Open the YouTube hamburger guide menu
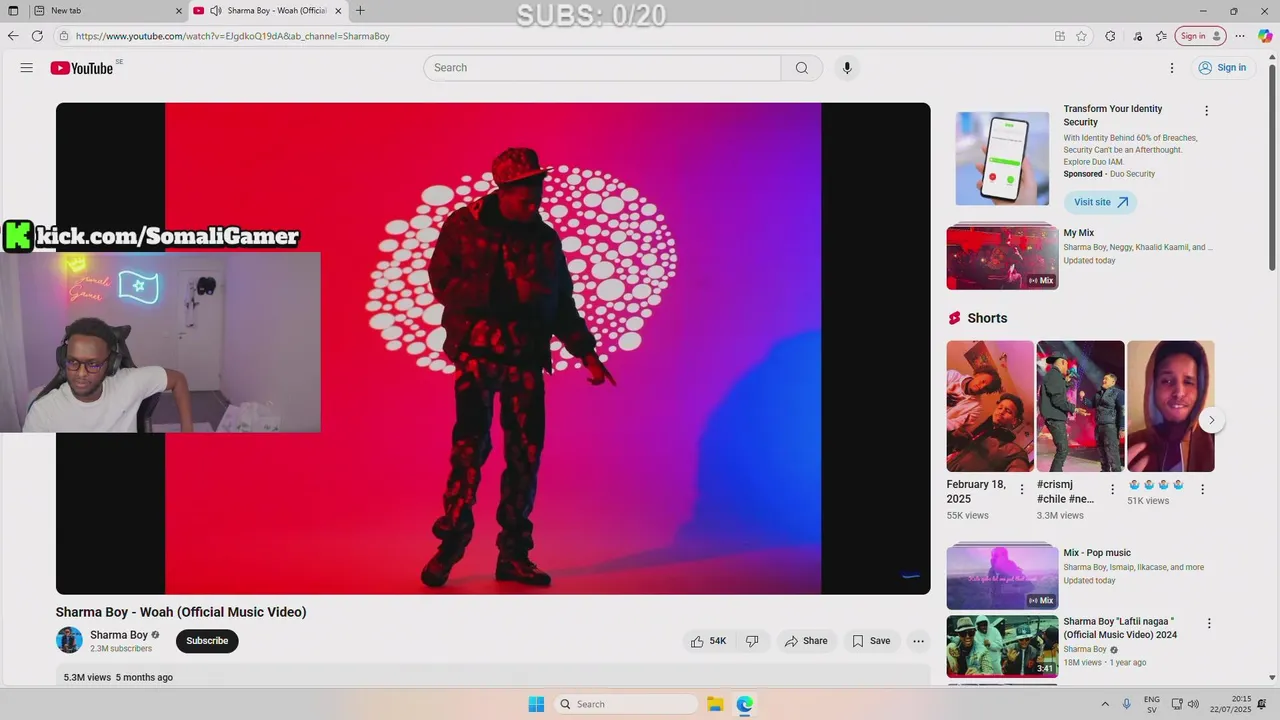The width and height of the screenshot is (1280, 720). tap(27, 68)
